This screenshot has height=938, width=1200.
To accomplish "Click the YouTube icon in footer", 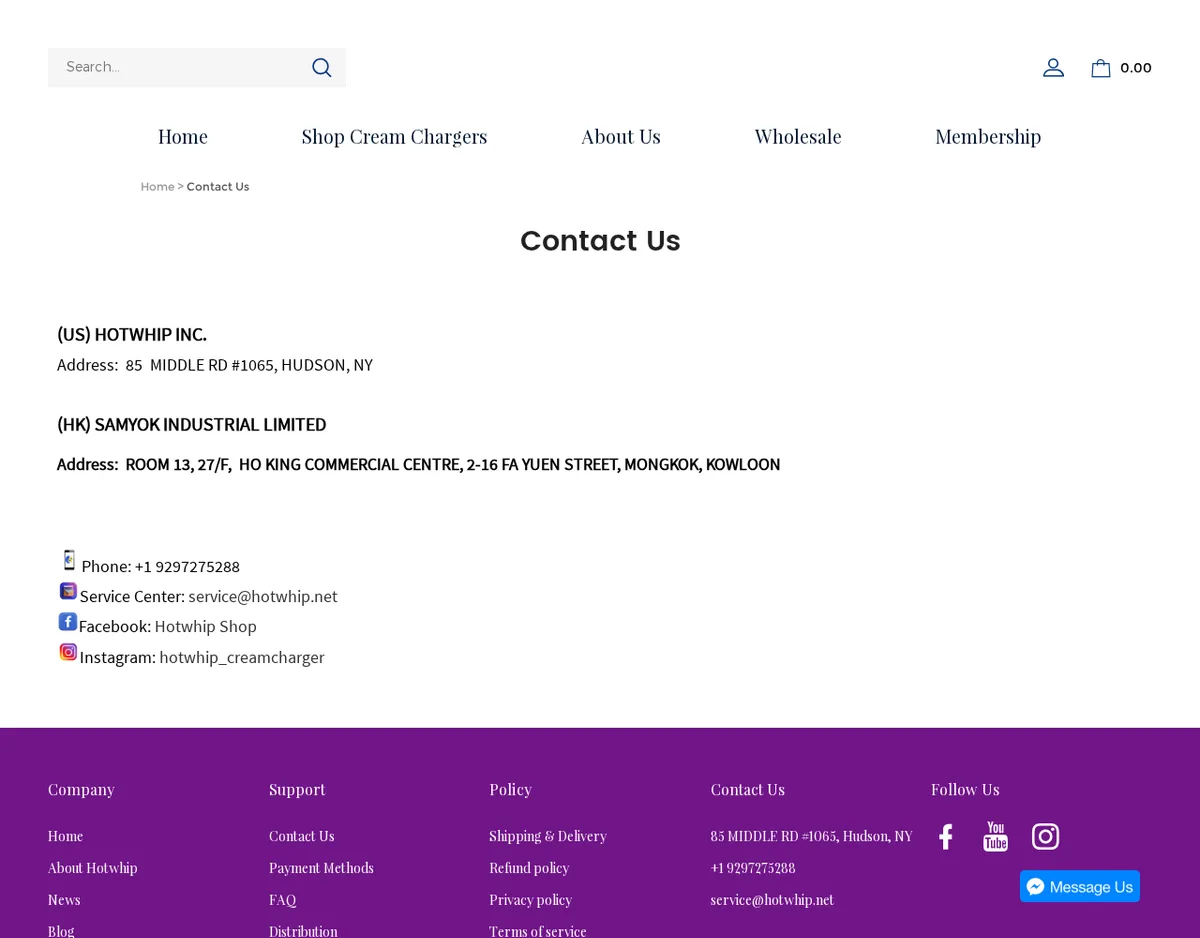I will tap(995, 836).
